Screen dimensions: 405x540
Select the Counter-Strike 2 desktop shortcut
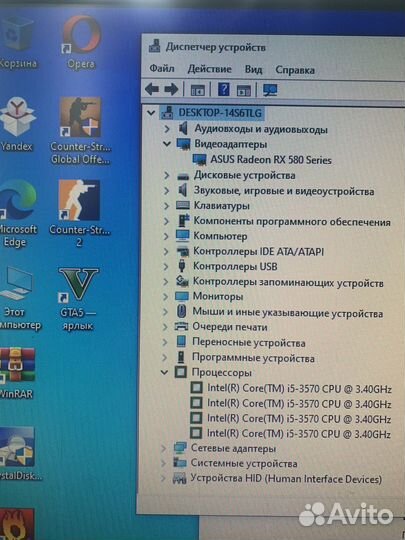click(80, 213)
